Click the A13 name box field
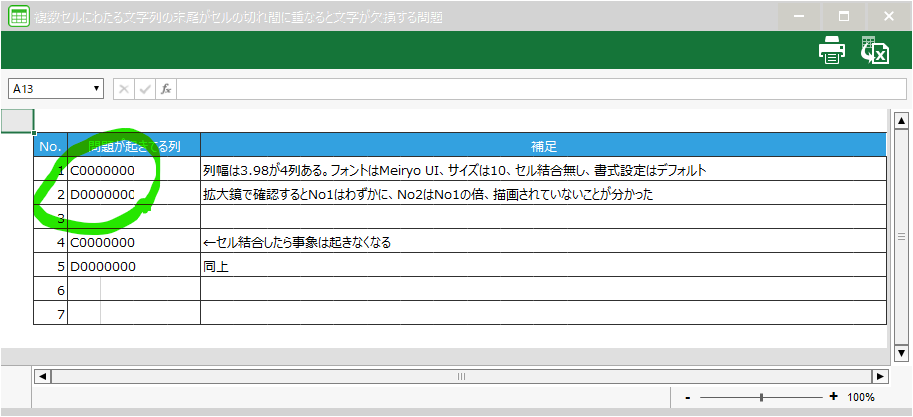 pyautogui.click(x=50, y=89)
